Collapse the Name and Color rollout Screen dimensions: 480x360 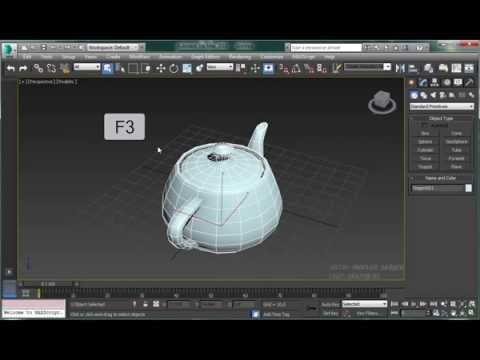441,178
